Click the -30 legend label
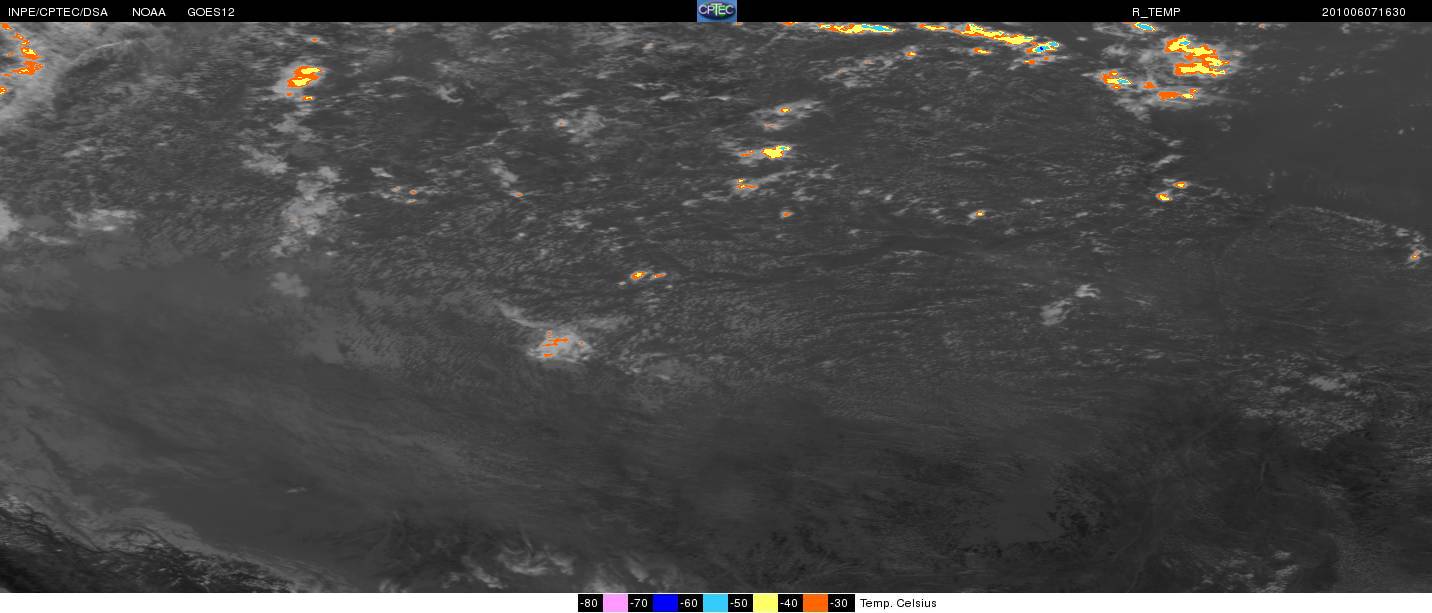1432x613 pixels. pyautogui.click(x=840, y=603)
